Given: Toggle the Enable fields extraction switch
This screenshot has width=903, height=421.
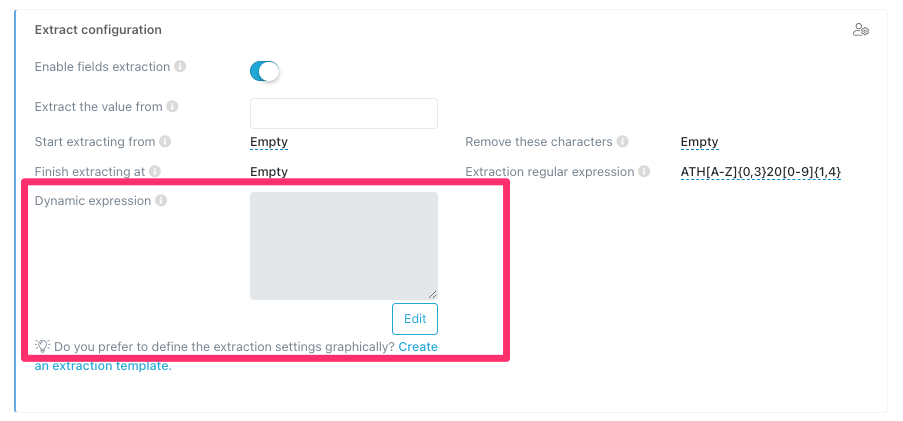Looking at the screenshot, I should (x=264, y=71).
